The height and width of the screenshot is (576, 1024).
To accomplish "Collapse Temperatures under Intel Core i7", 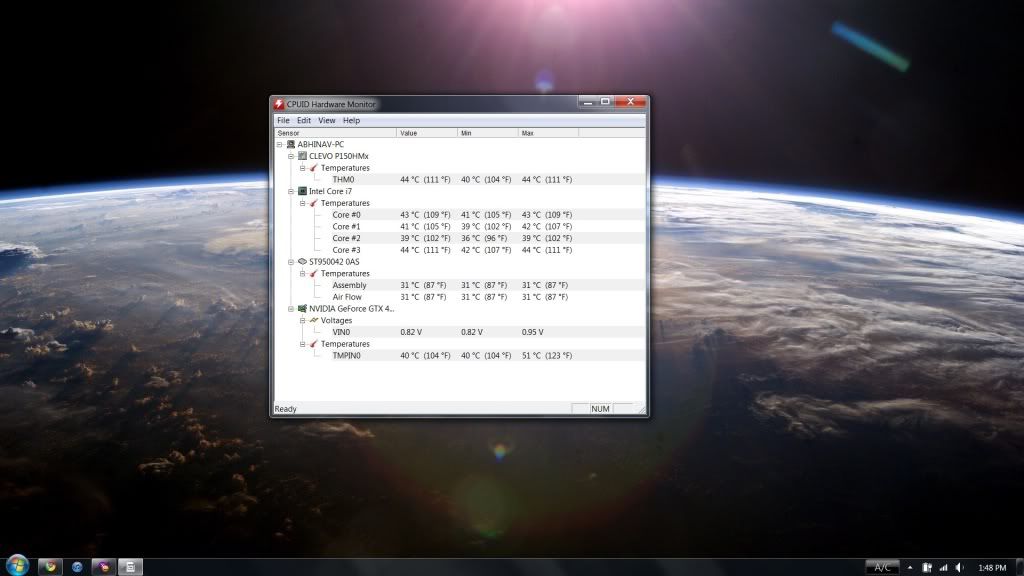I will tap(303, 203).
